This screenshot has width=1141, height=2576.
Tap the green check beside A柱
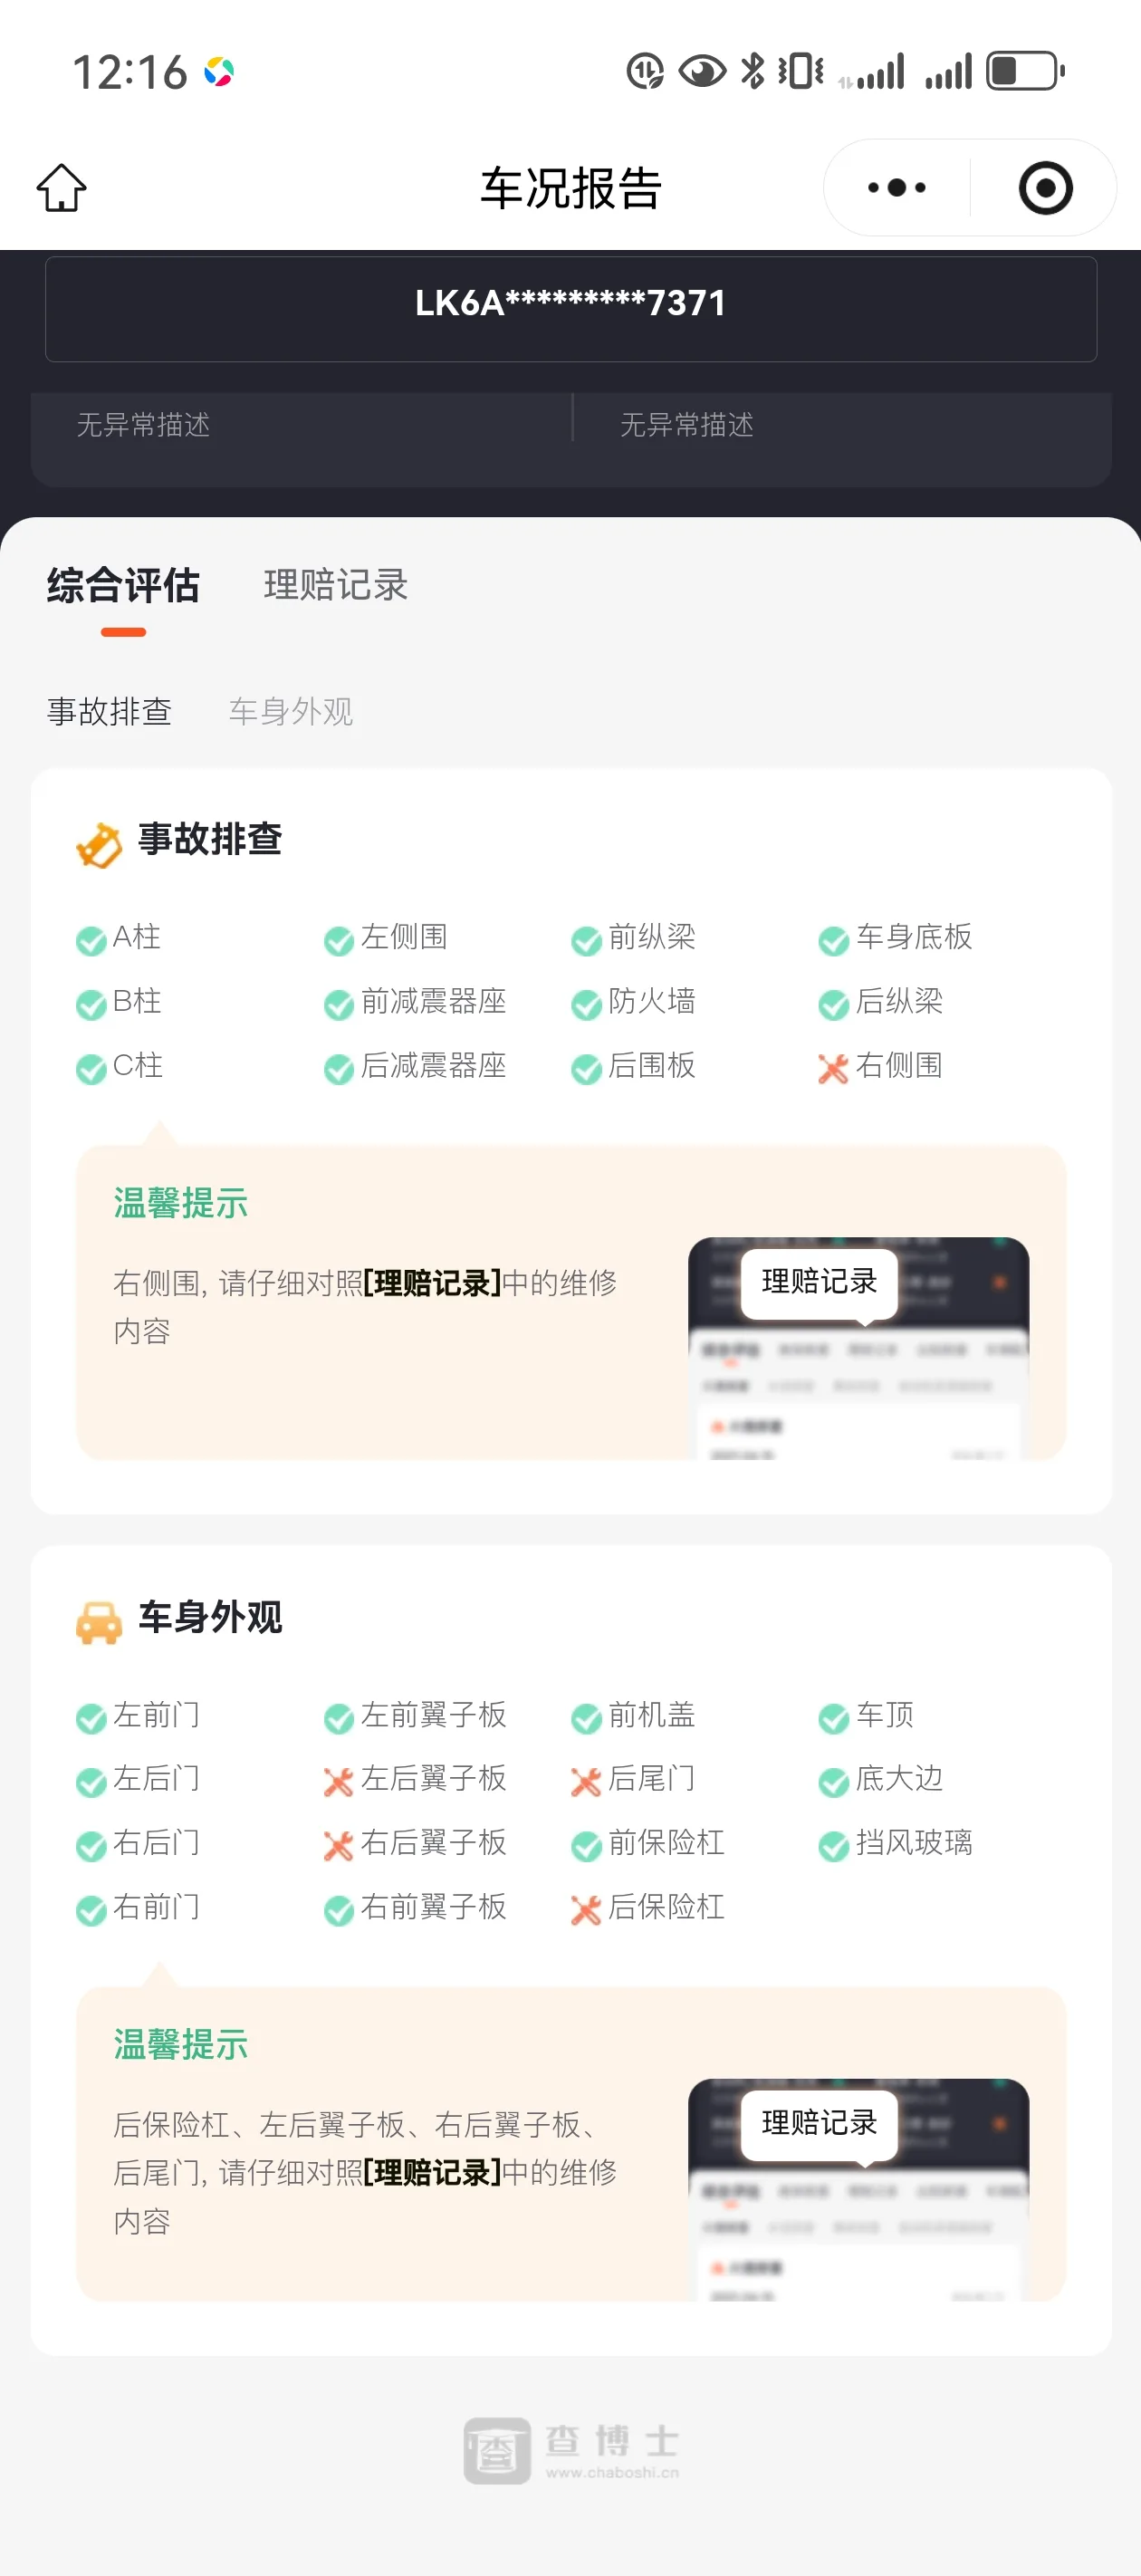(x=91, y=940)
